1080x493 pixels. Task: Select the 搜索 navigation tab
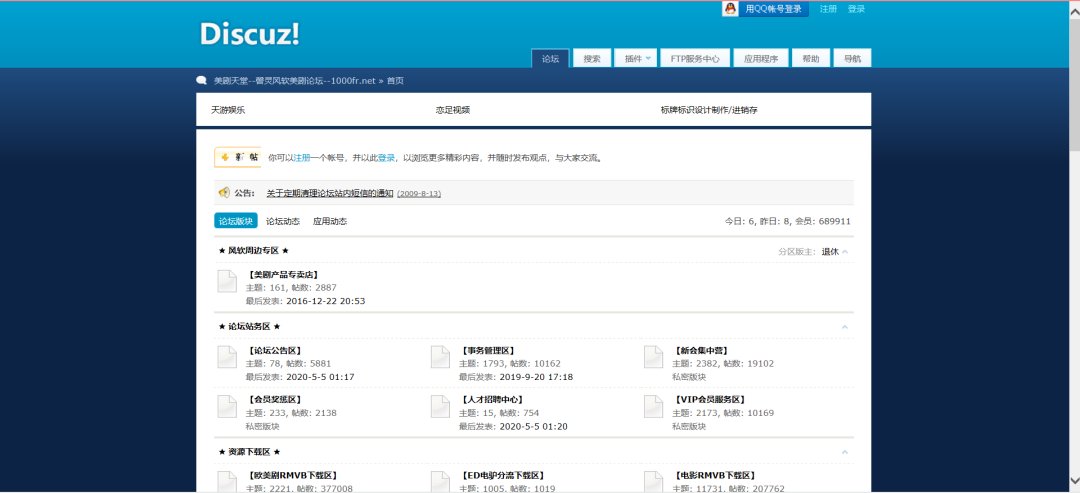[592, 59]
